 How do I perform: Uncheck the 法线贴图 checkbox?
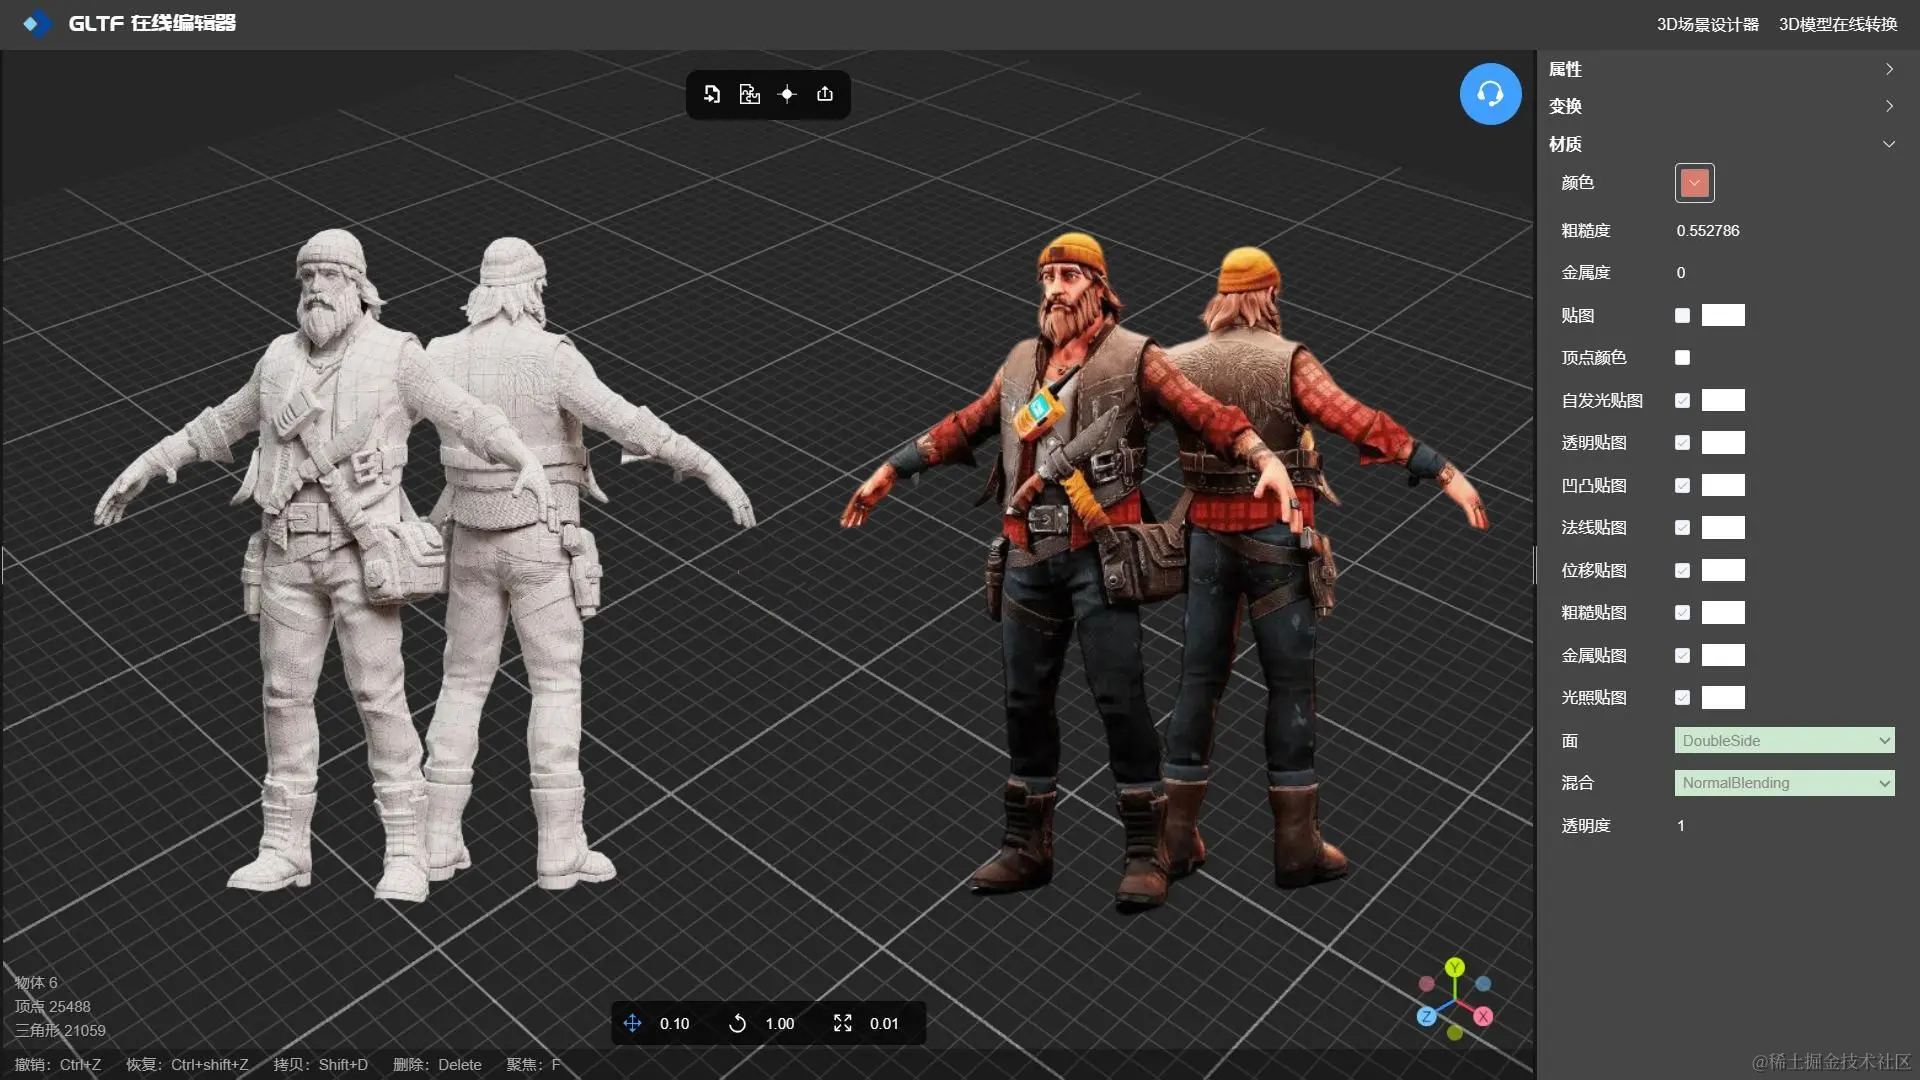tap(1682, 528)
